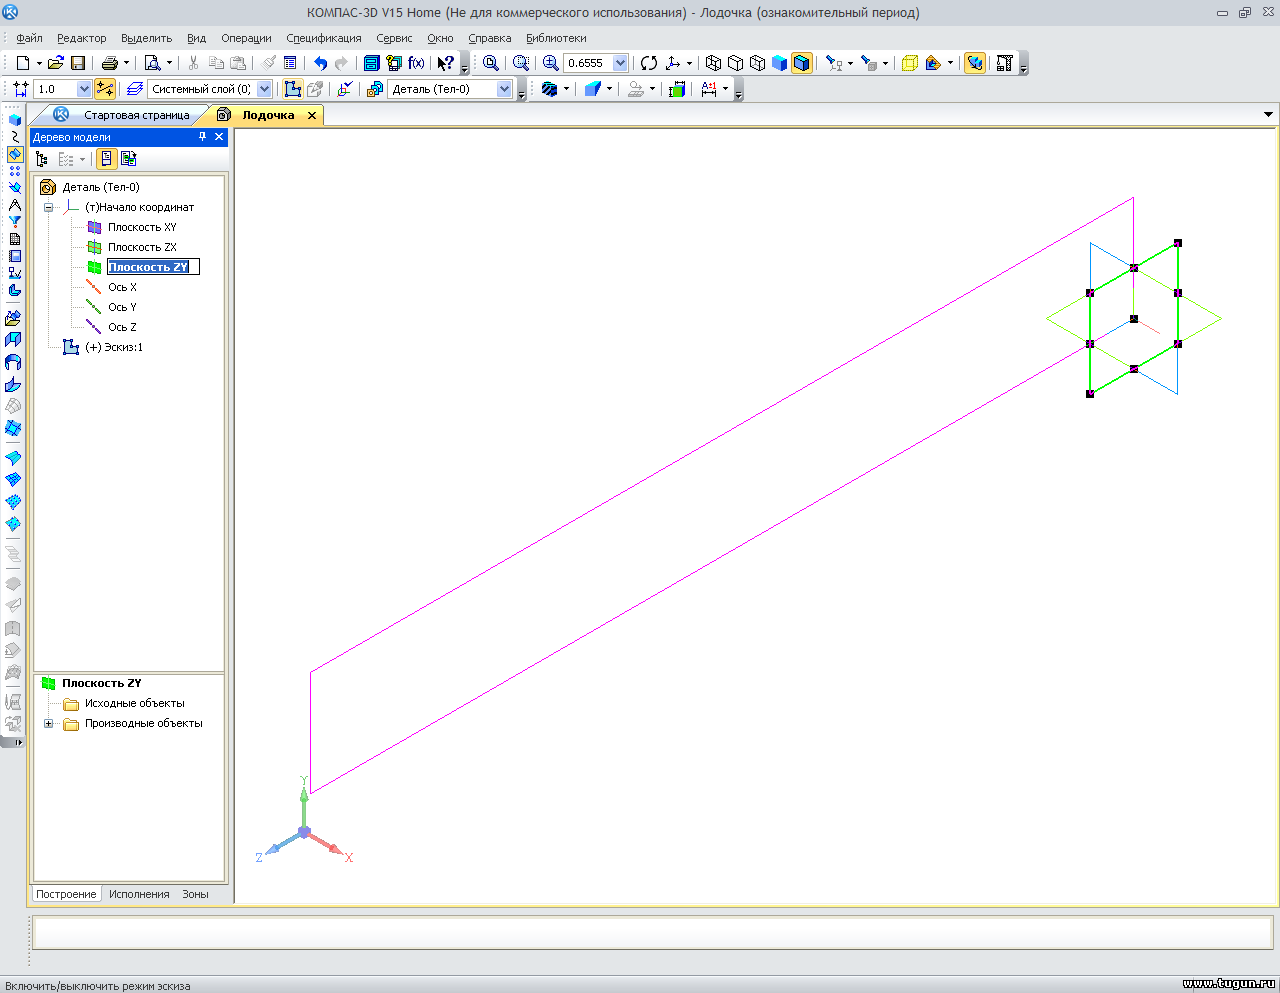Close the Дерево модели panel
Screen dimensions: 1280x993
219,137
